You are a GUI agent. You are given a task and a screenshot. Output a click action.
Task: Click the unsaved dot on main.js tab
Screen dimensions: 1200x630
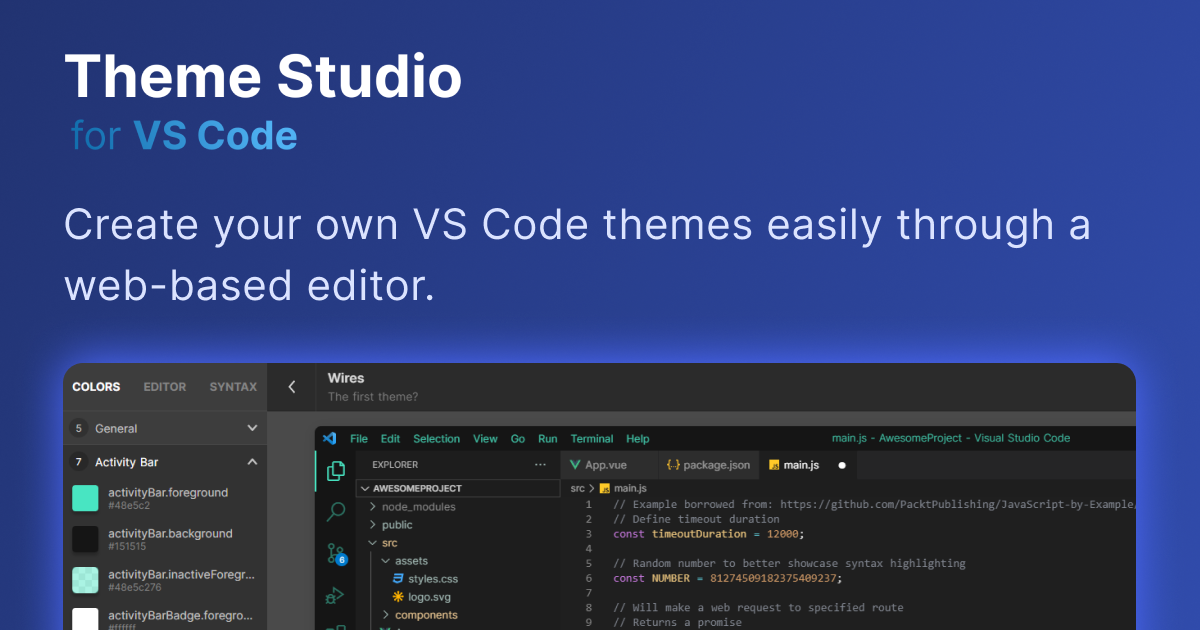(842, 465)
